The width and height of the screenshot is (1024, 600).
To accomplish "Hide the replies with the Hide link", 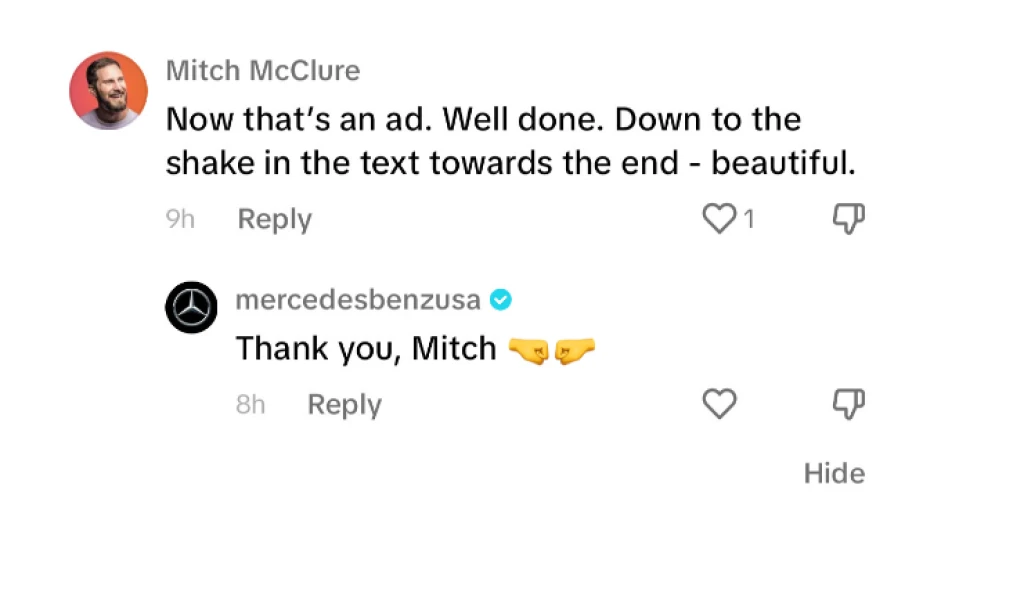I will [834, 473].
